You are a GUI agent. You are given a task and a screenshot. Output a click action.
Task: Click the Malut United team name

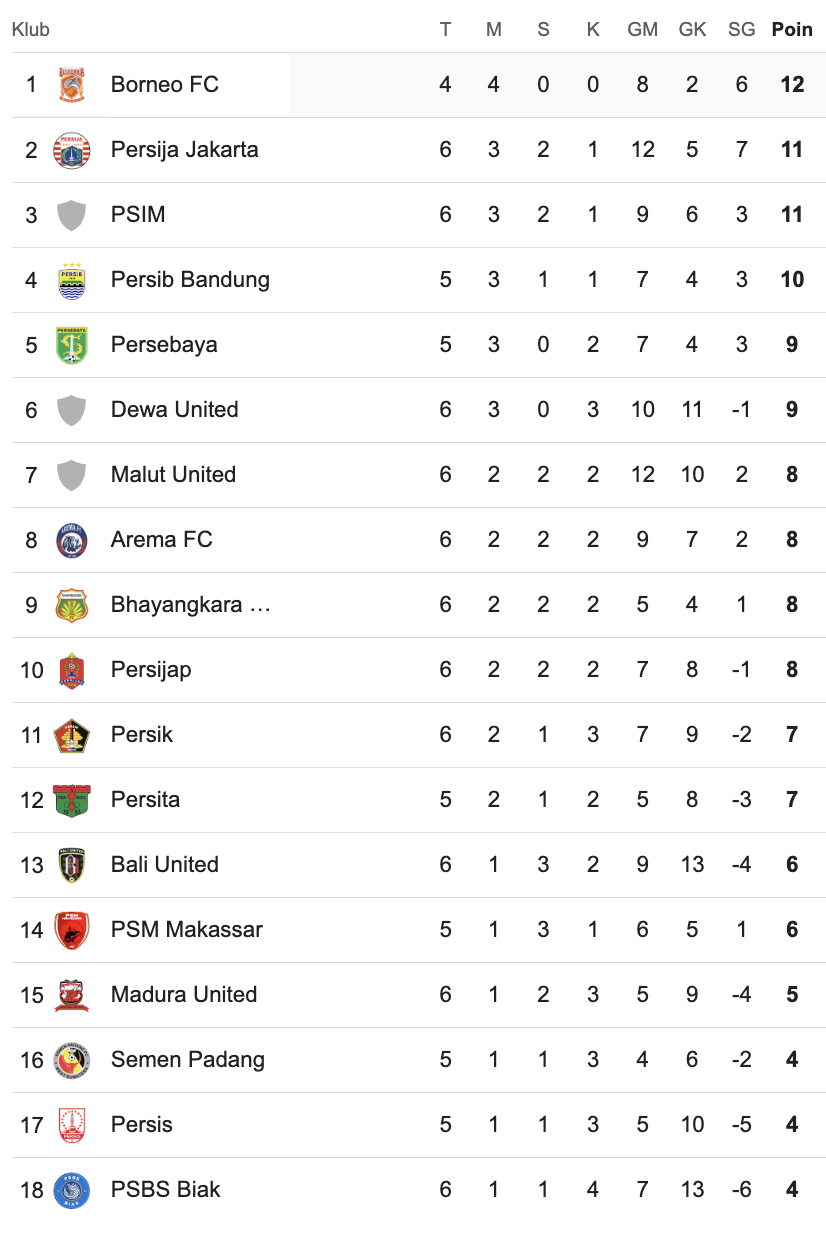pyautogui.click(x=174, y=475)
